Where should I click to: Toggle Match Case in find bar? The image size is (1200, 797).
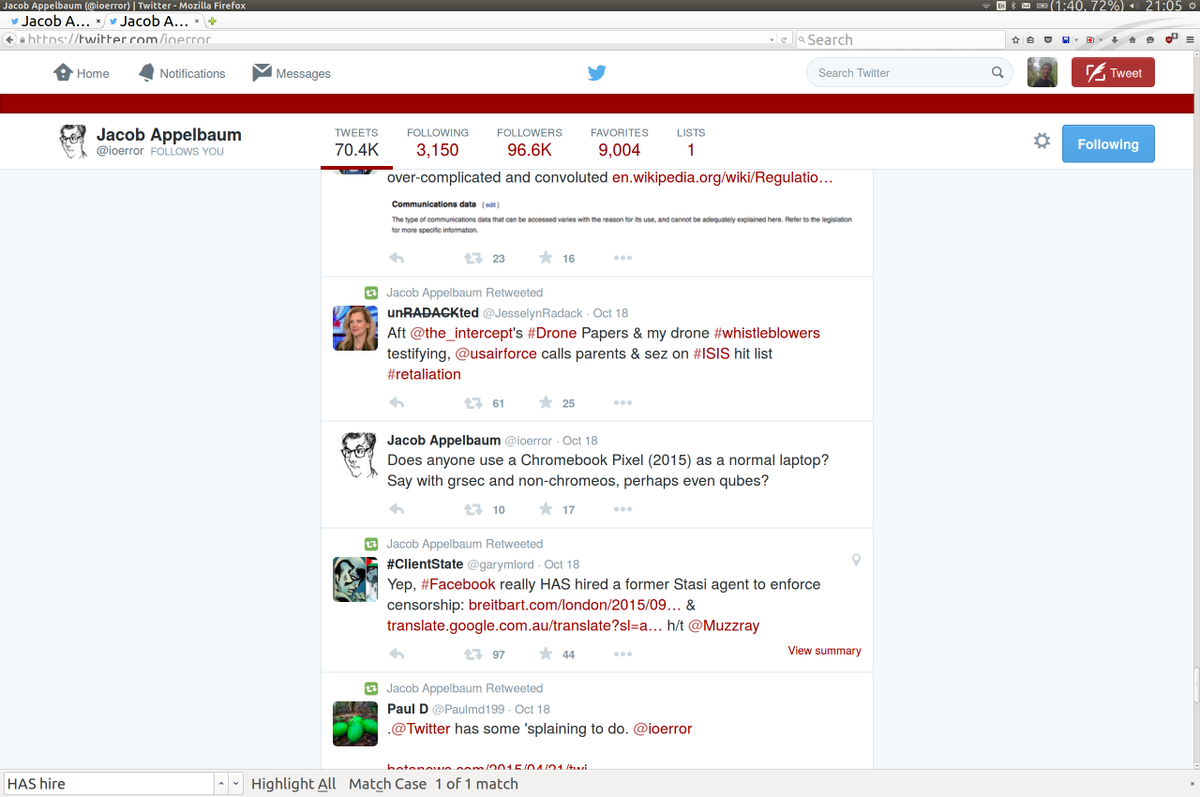[387, 784]
